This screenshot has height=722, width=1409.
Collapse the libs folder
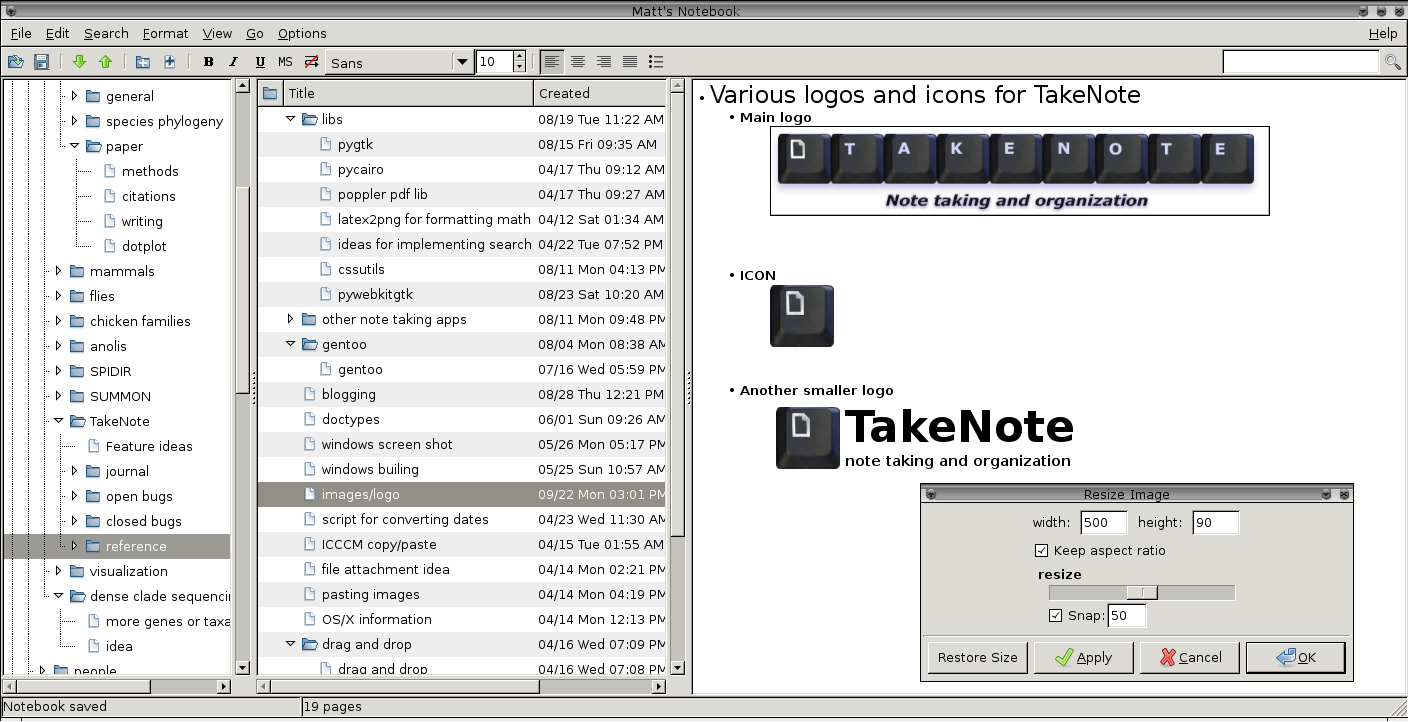pos(291,119)
